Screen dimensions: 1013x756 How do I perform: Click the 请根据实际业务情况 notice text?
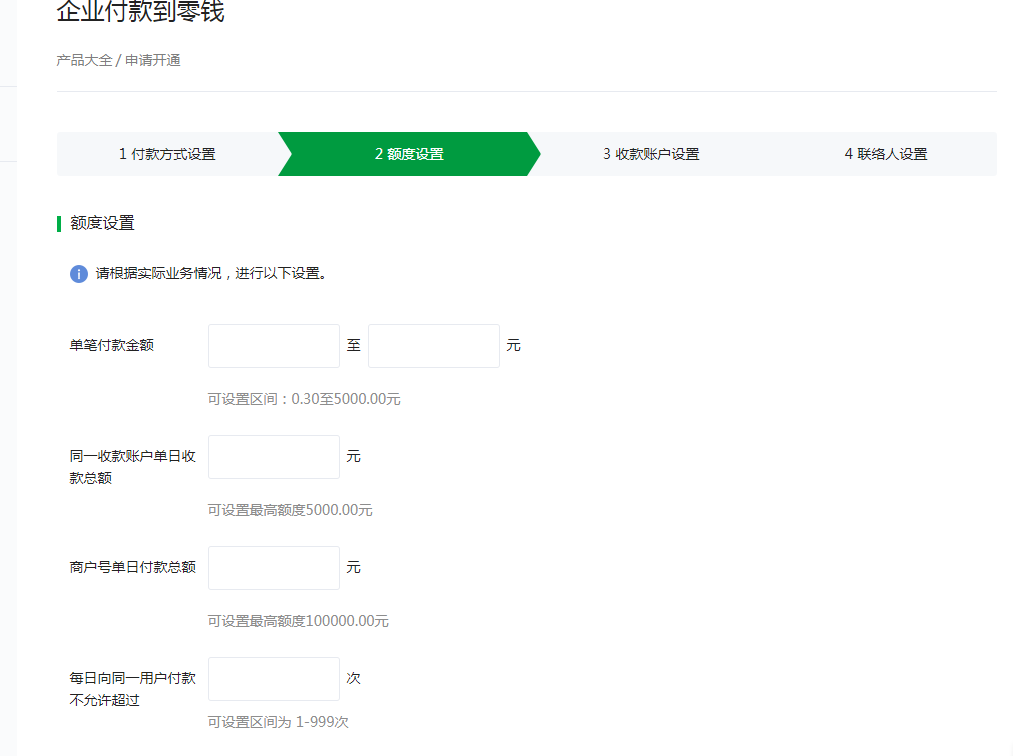(211, 274)
